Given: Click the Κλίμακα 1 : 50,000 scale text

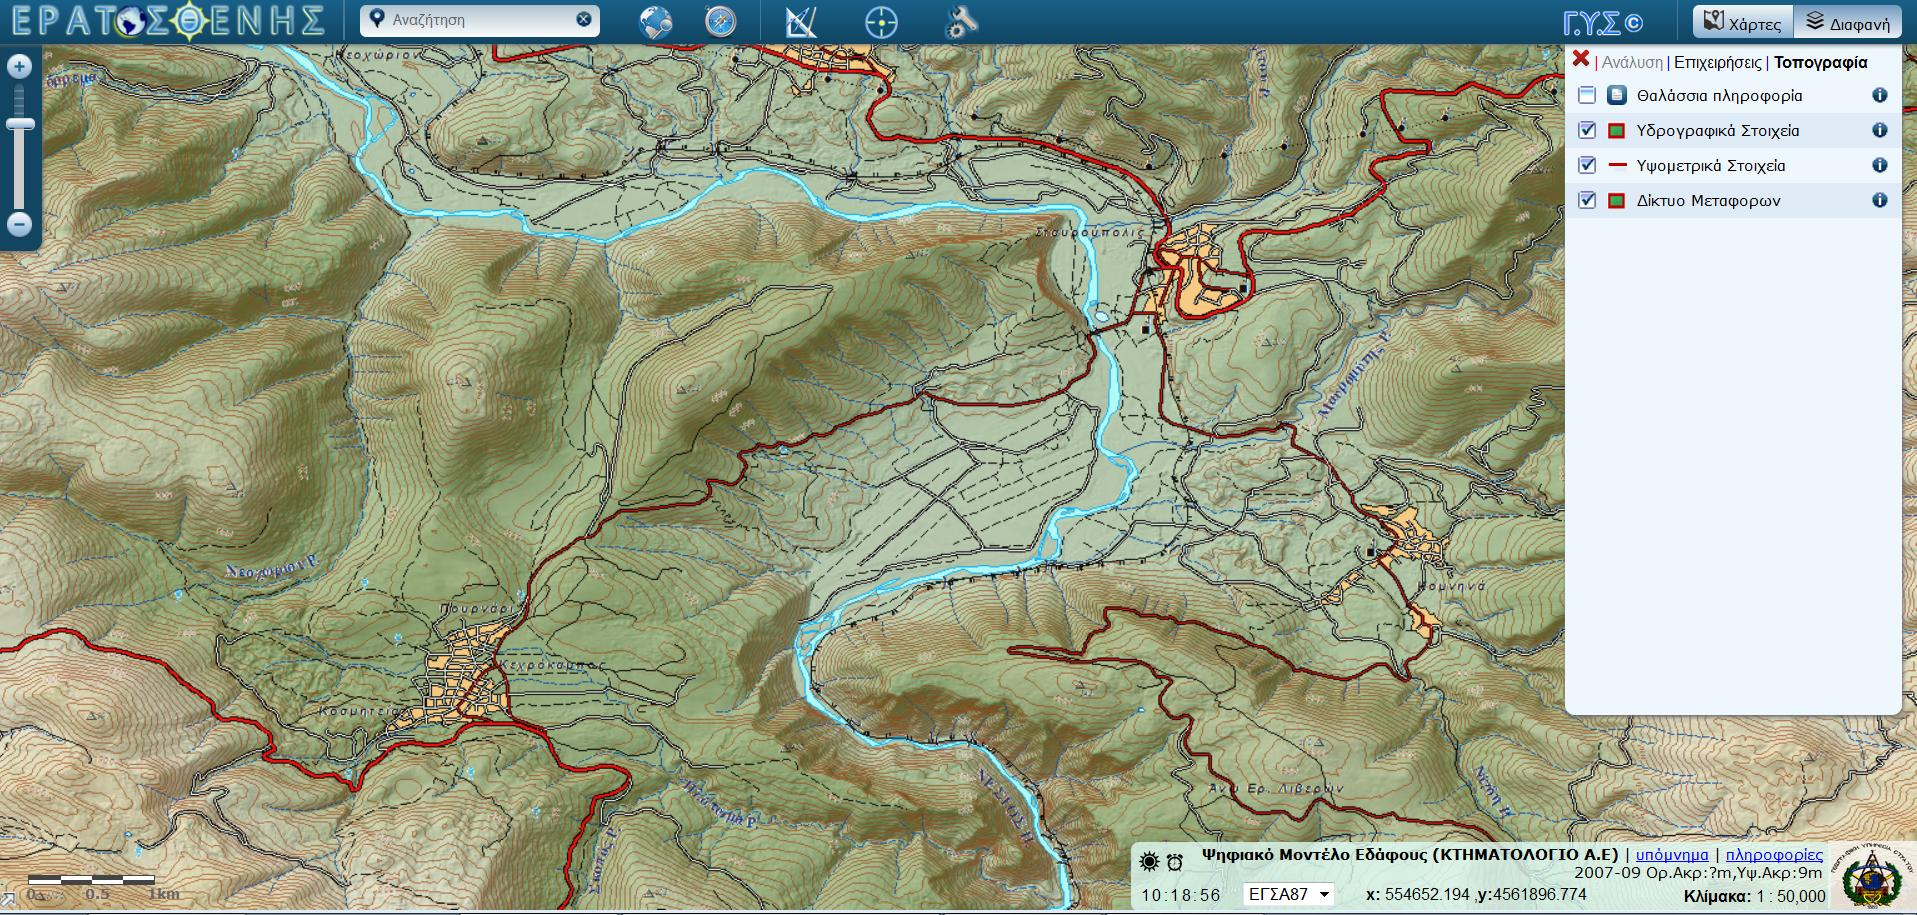Looking at the screenshot, I should tap(1754, 896).
